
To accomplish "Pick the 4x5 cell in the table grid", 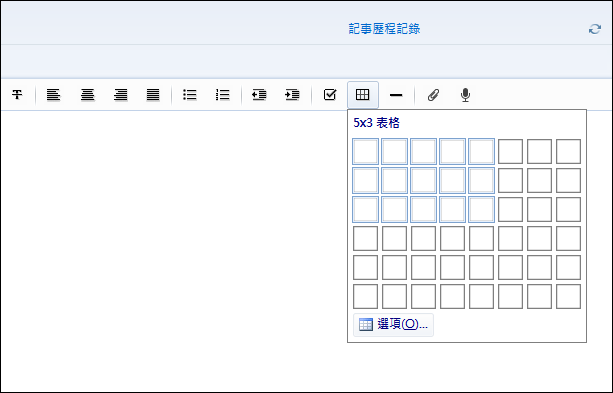I will coord(452,267).
